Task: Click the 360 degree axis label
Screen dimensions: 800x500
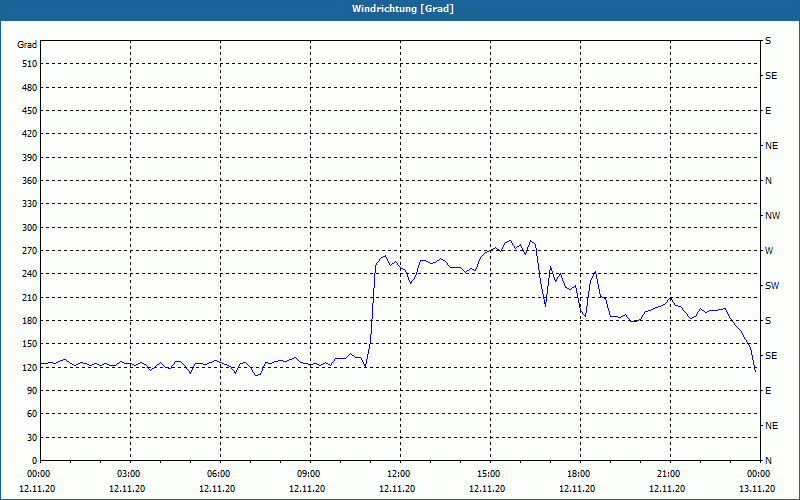Action: point(30,181)
